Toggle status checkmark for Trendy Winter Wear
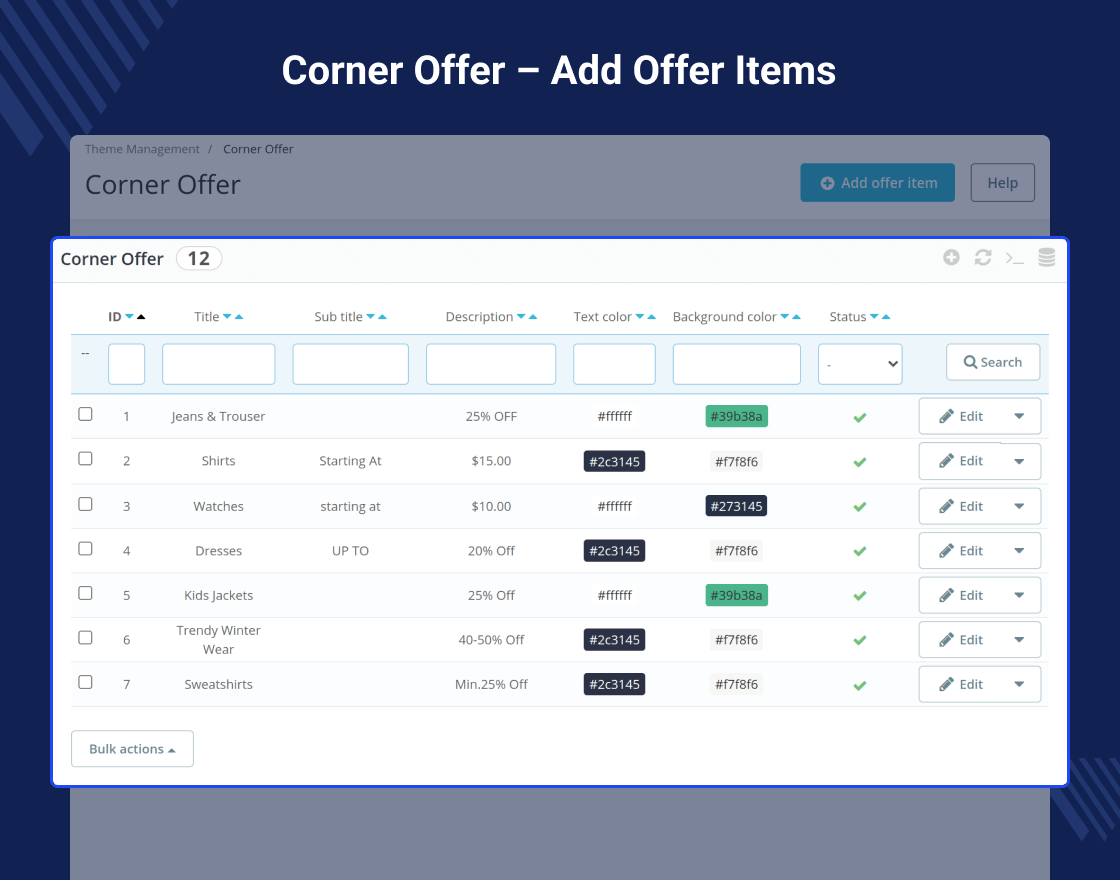This screenshot has width=1120, height=880. tap(860, 640)
